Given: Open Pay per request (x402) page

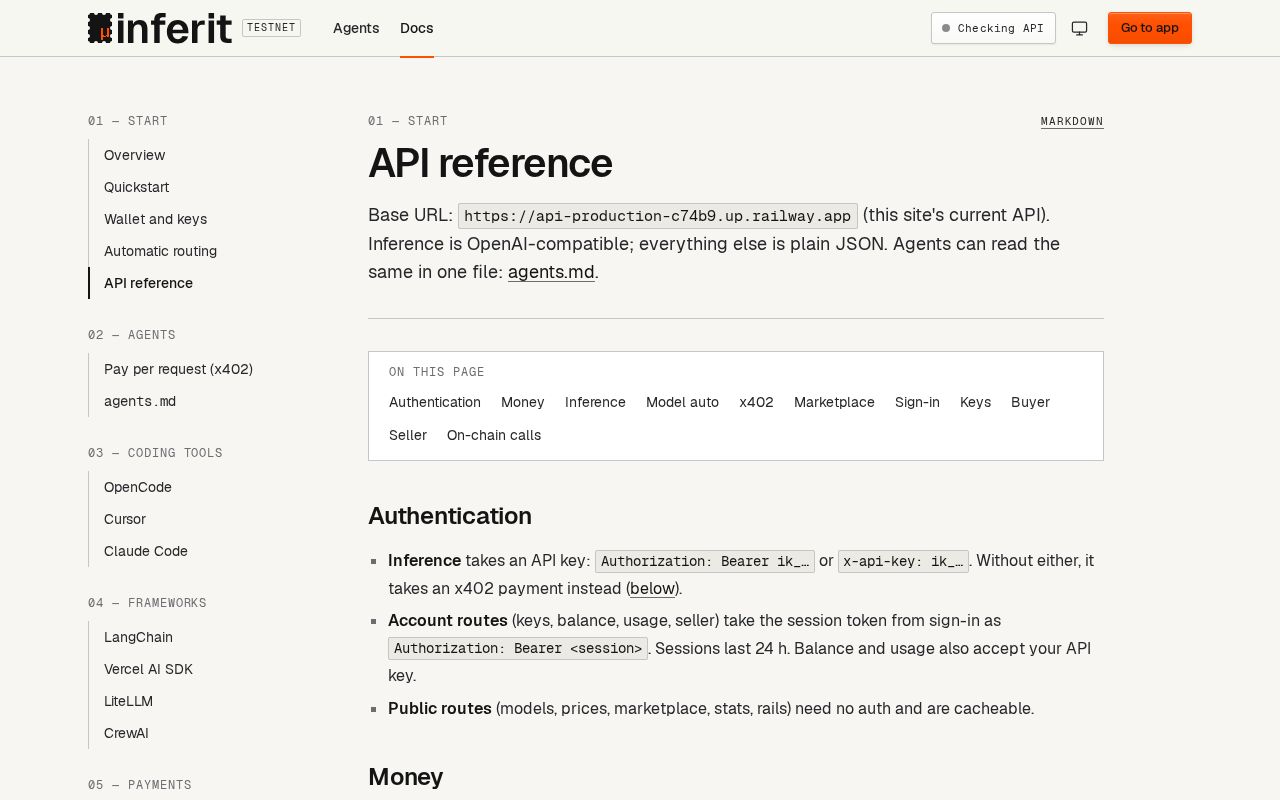Looking at the screenshot, I should [x=178, y=369].
